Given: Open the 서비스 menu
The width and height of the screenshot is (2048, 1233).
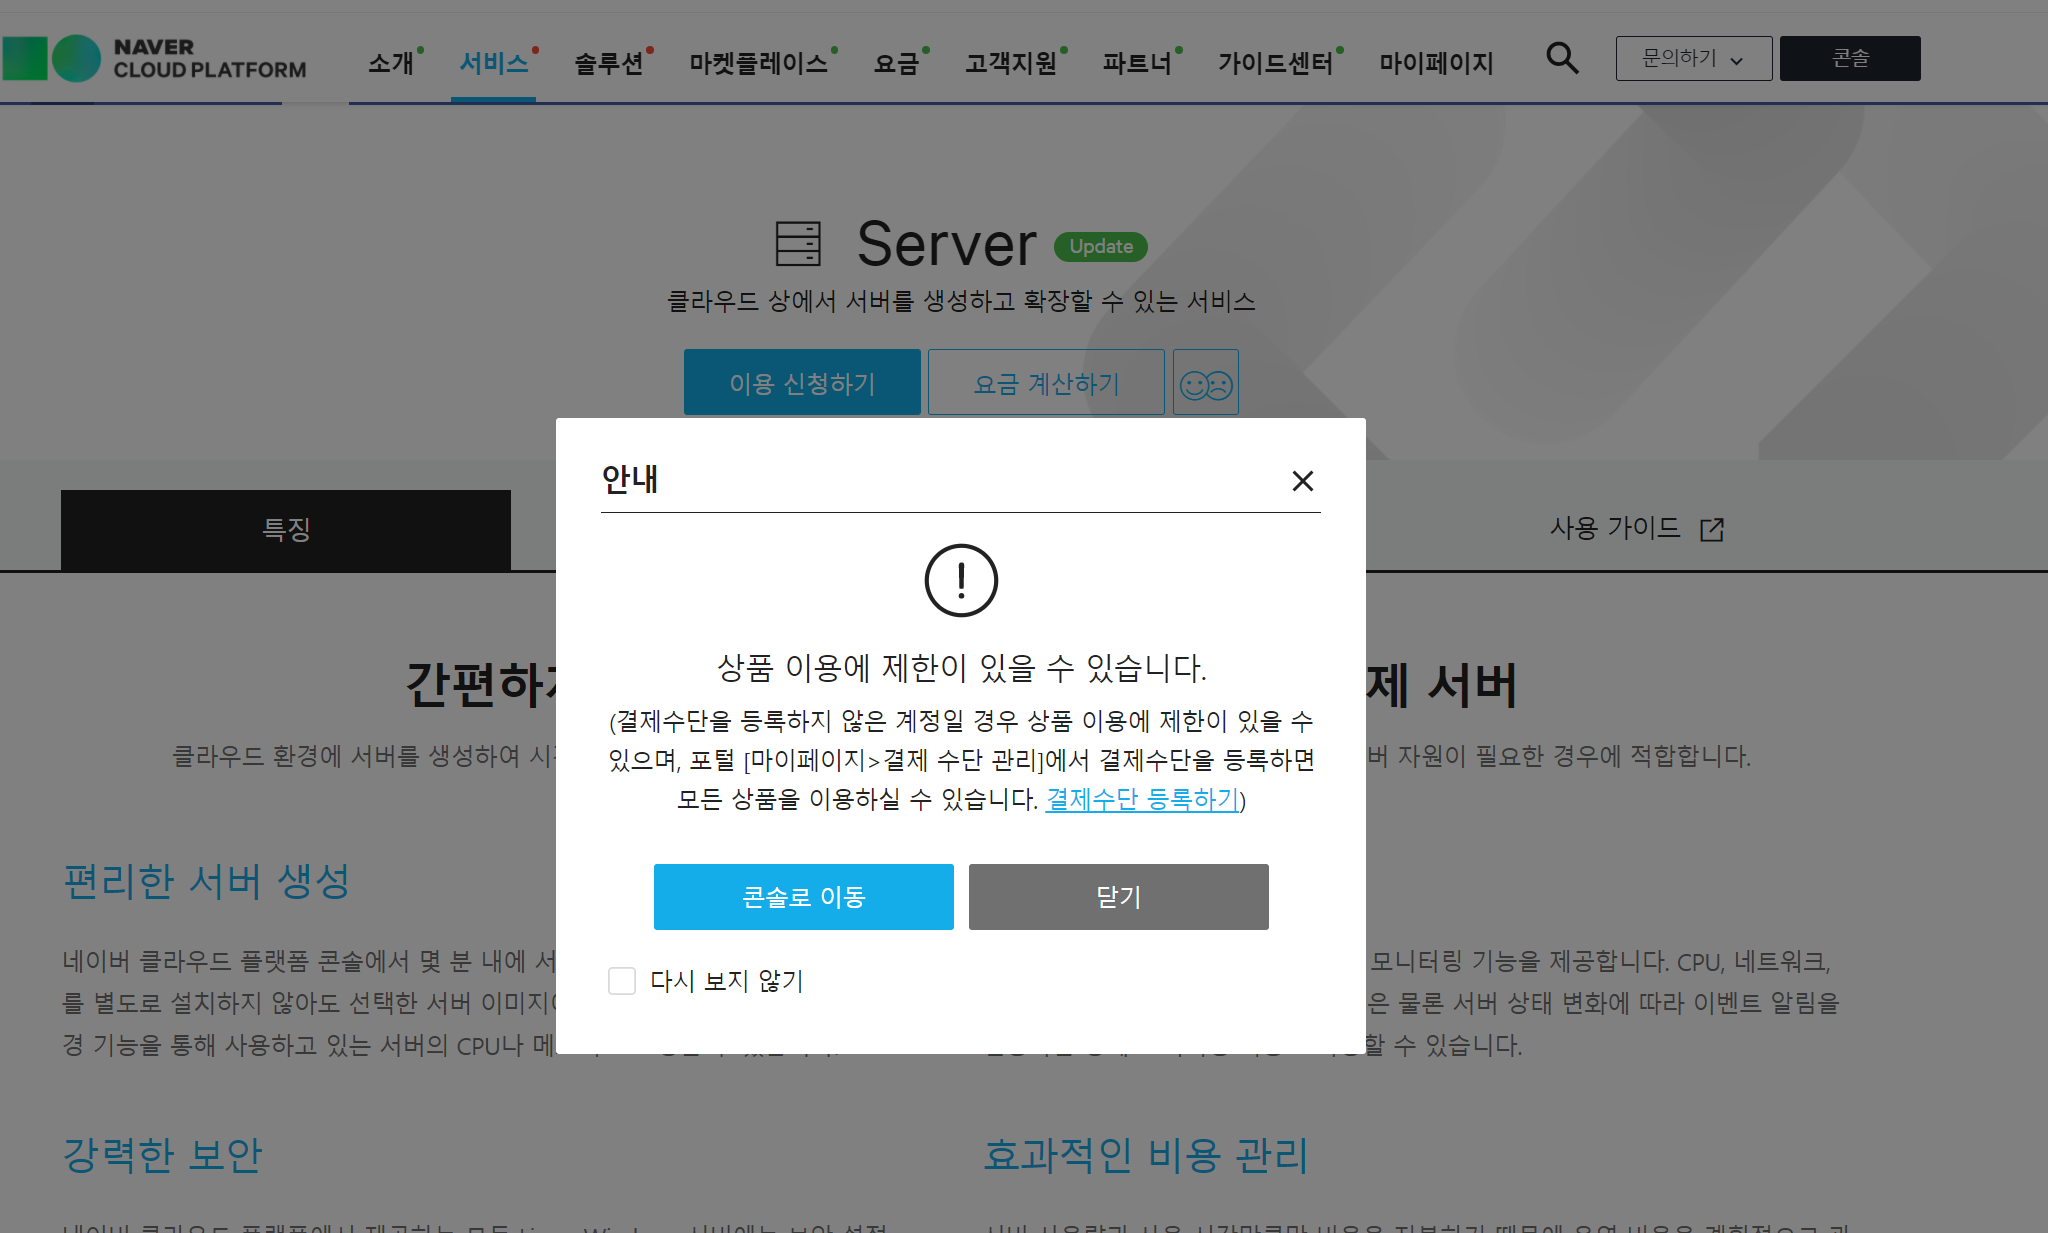Looking at the screenshot, I should coord(493,63).
